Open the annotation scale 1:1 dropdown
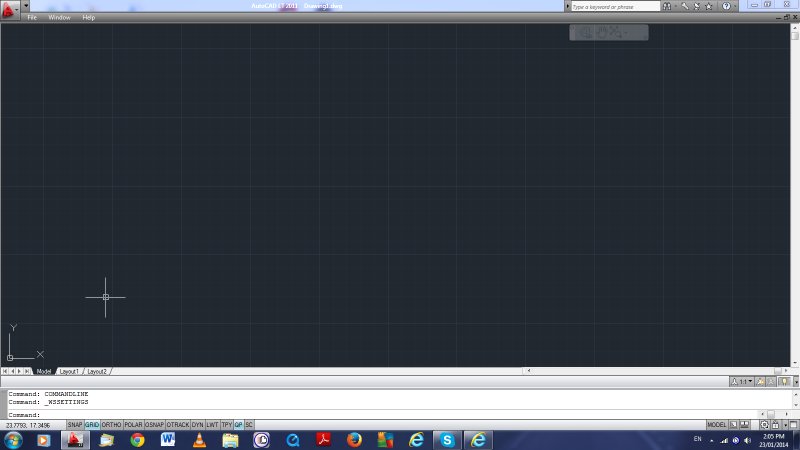 (741, 381)
